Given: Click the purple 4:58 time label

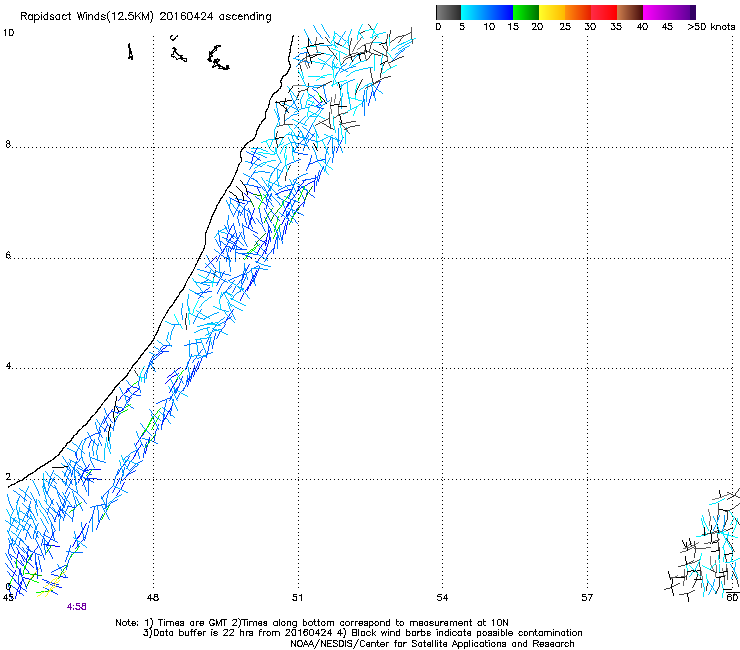Looking at the screenshot, I should pos(76,607).
